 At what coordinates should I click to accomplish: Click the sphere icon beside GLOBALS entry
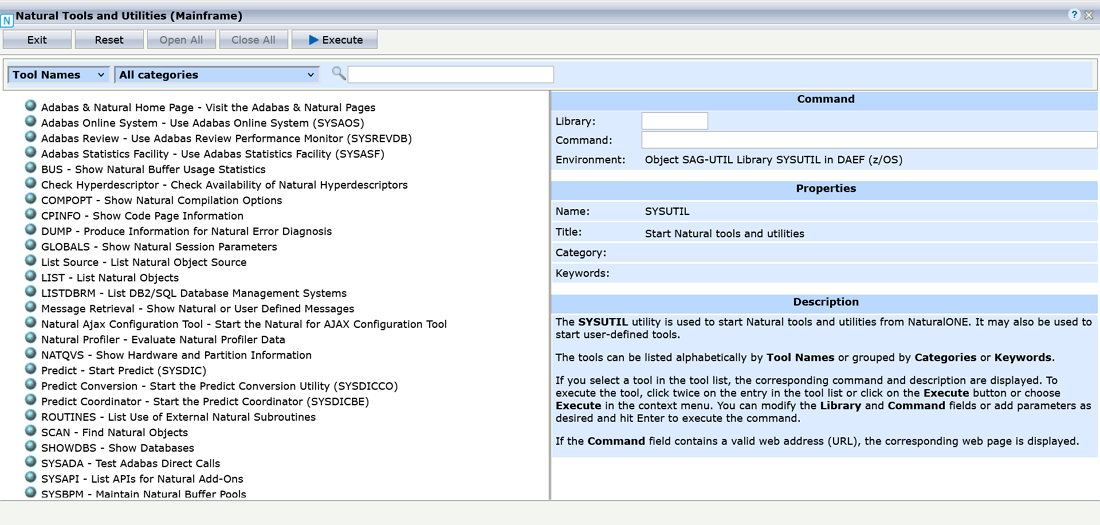tap(30, 245)
